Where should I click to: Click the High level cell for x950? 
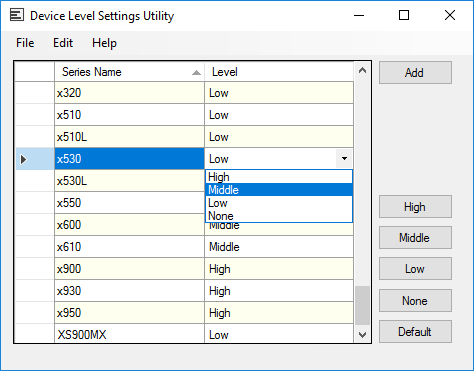279,313
